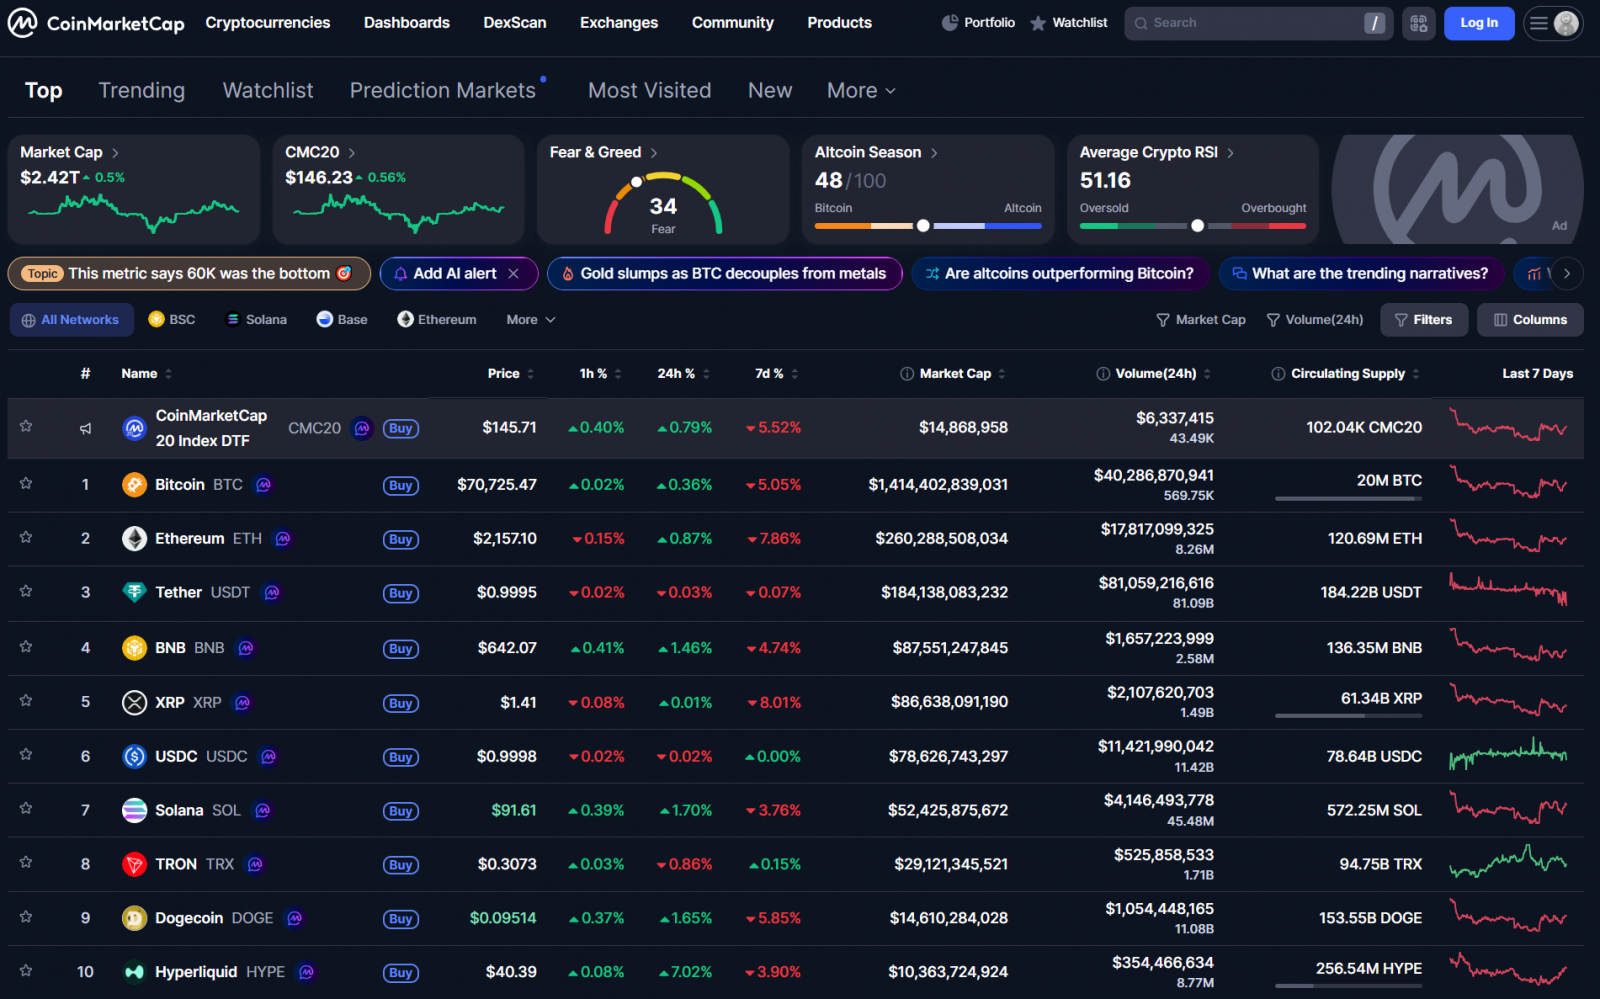1600x999 pixels.
Task: Open the apps grid icon beside search
Action: [1418, 23]
